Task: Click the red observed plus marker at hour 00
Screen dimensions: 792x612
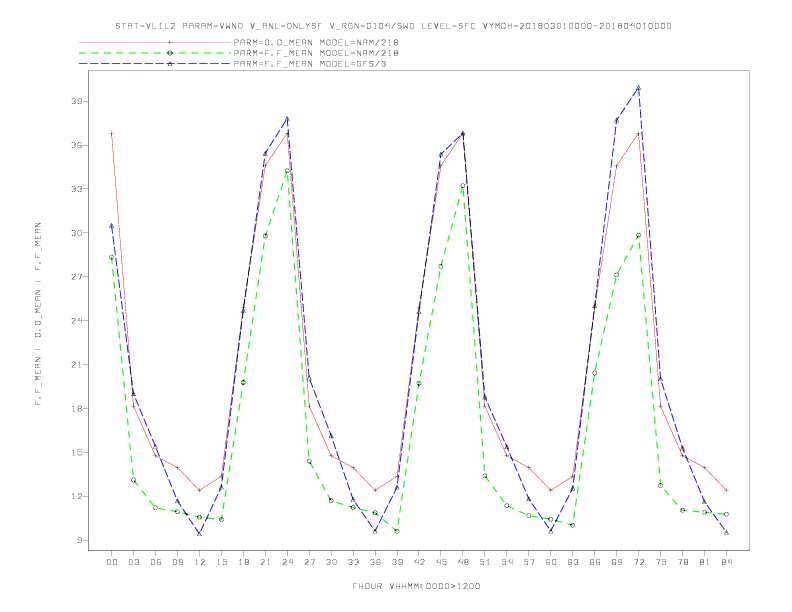Action: [112, 134]
